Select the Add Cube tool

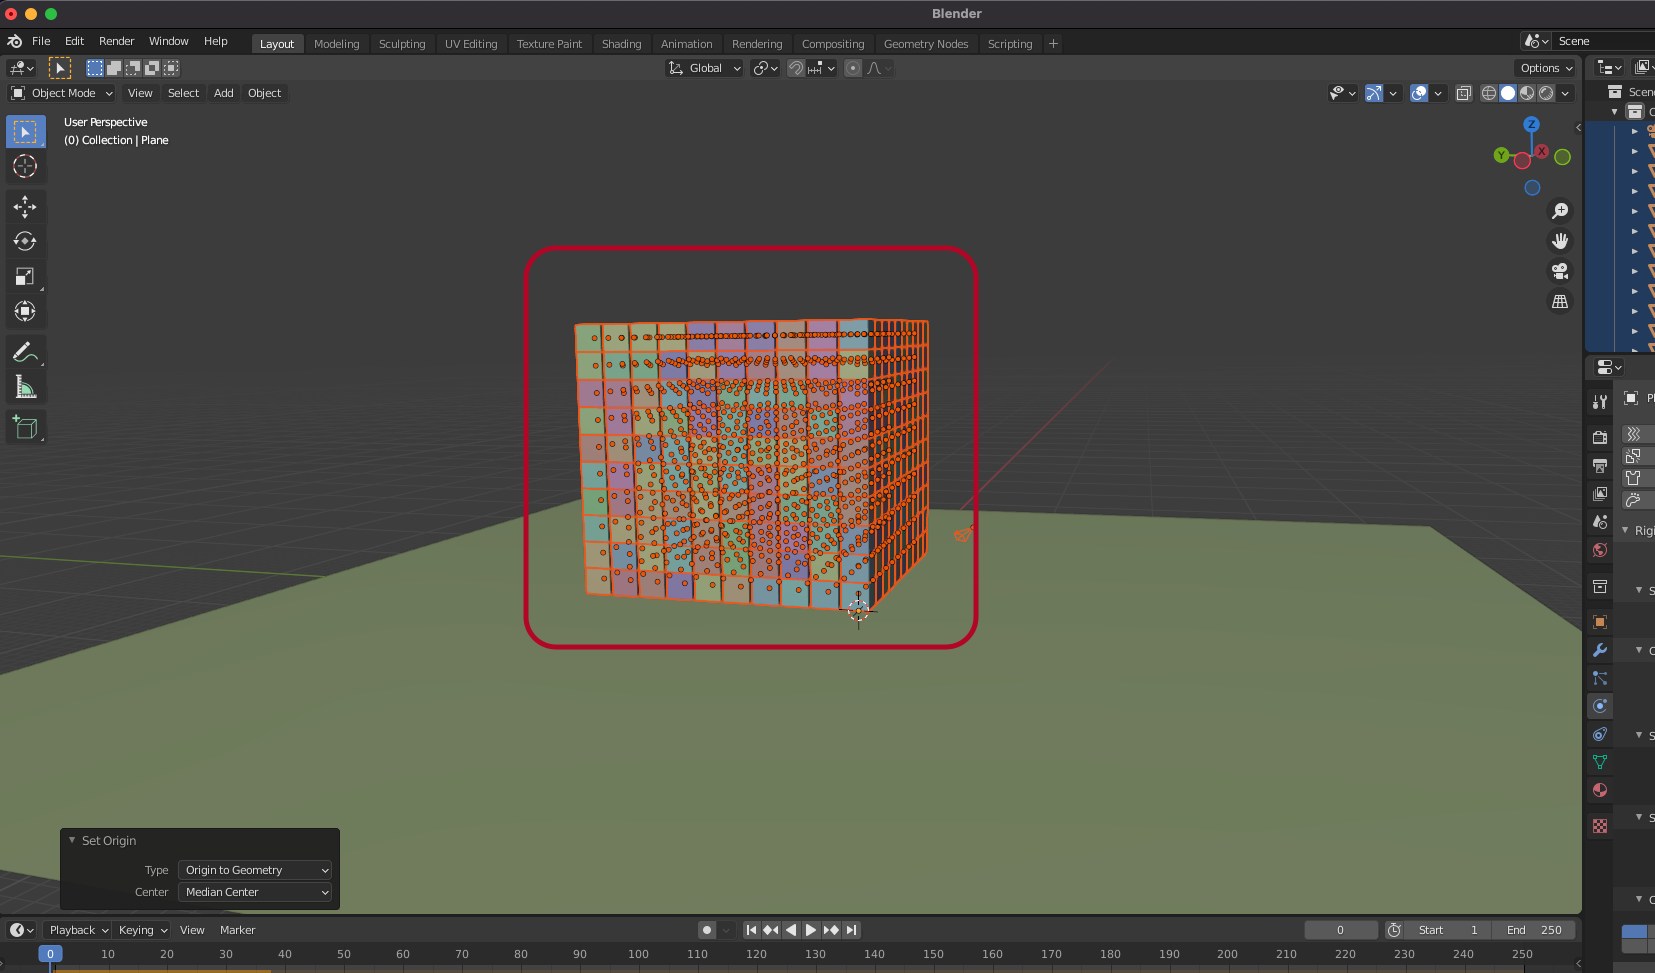25,428
